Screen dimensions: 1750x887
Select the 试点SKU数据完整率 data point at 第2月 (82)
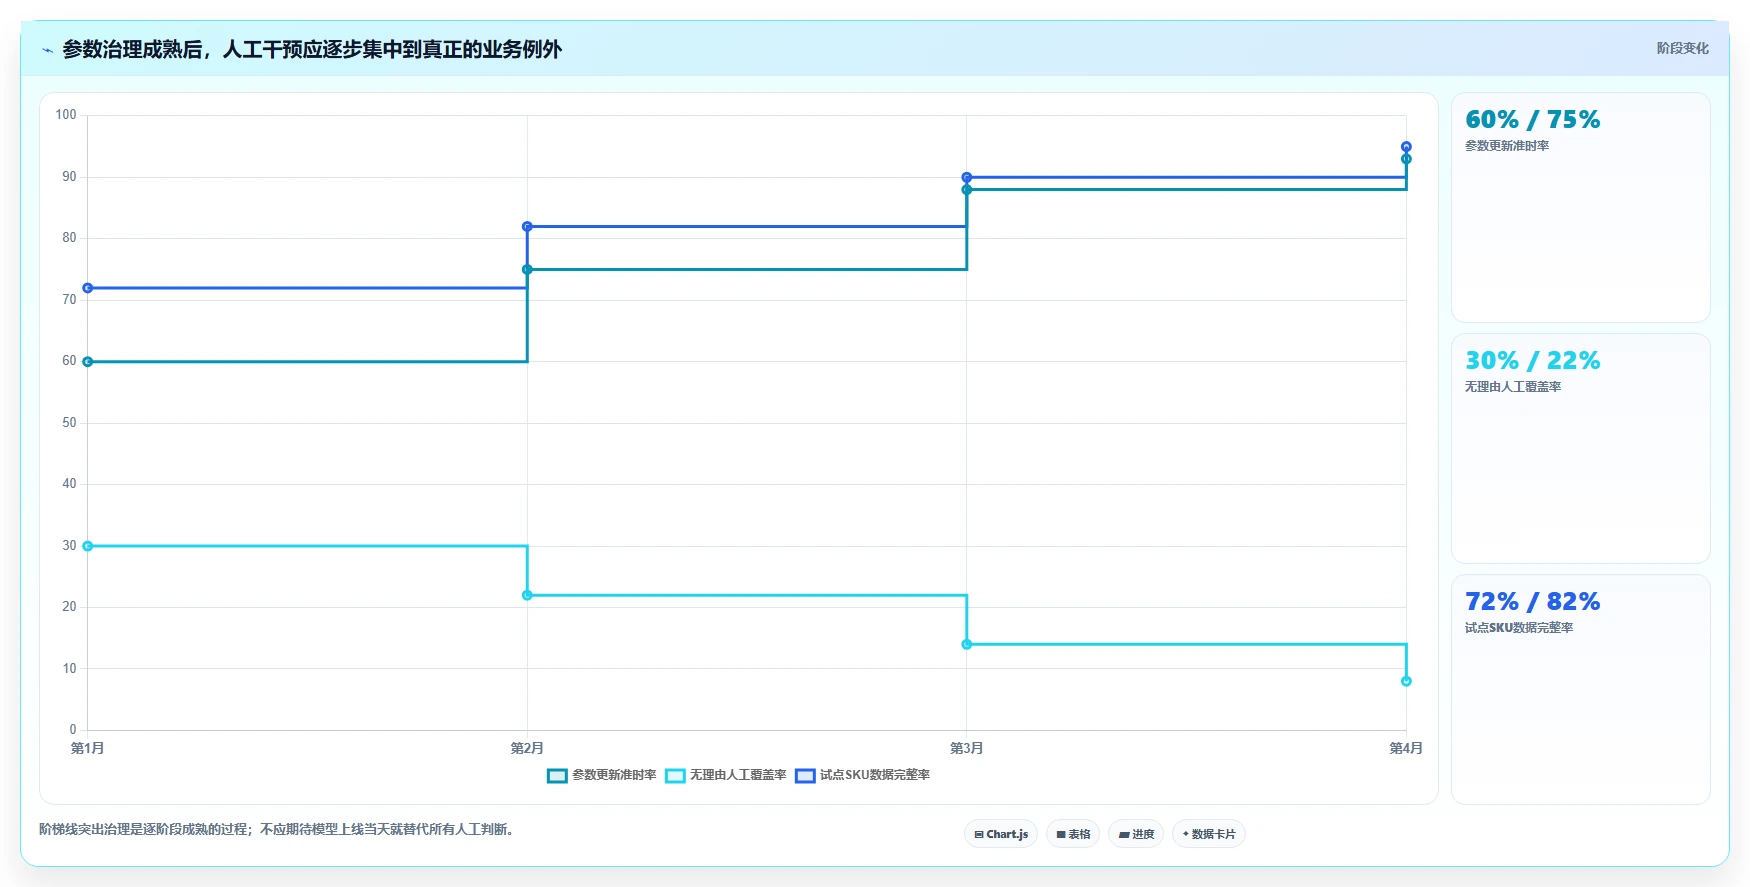pyautogui.click(x=527, y=227)
